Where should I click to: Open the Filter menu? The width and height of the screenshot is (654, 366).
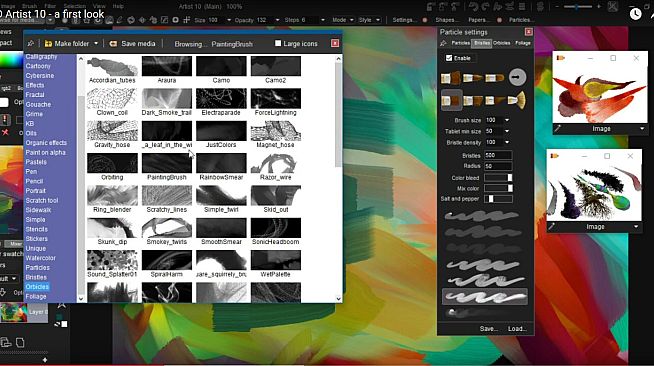(x=50, y=6)
